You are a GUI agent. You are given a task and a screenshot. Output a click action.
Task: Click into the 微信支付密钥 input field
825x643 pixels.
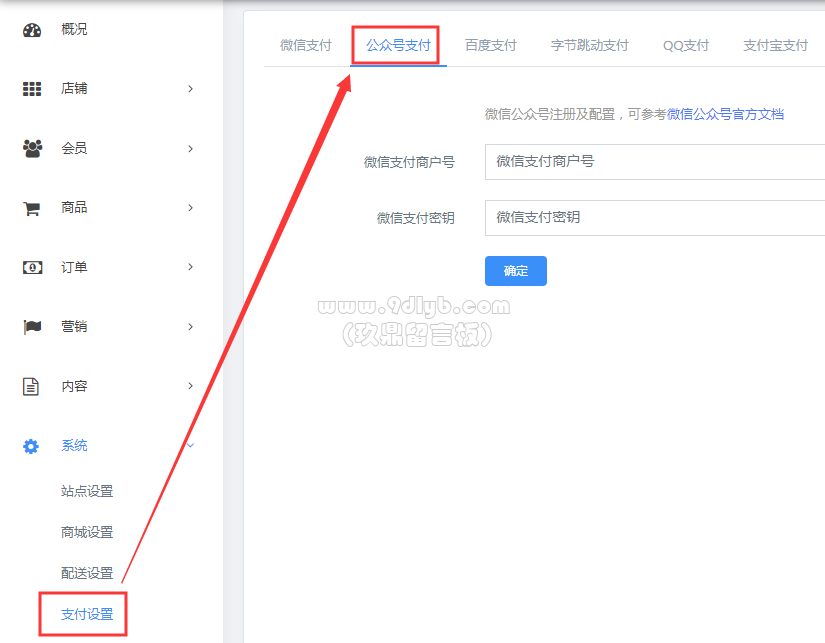click(x=655, y=217)
